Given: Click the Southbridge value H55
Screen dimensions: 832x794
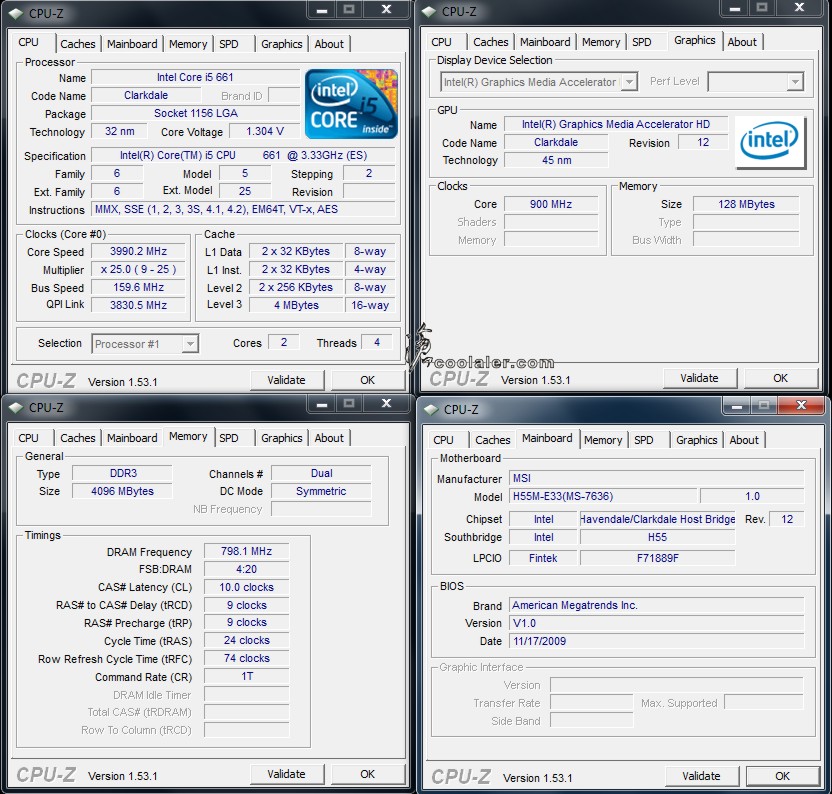Looking at the screenshot, I should pos(657,537).
